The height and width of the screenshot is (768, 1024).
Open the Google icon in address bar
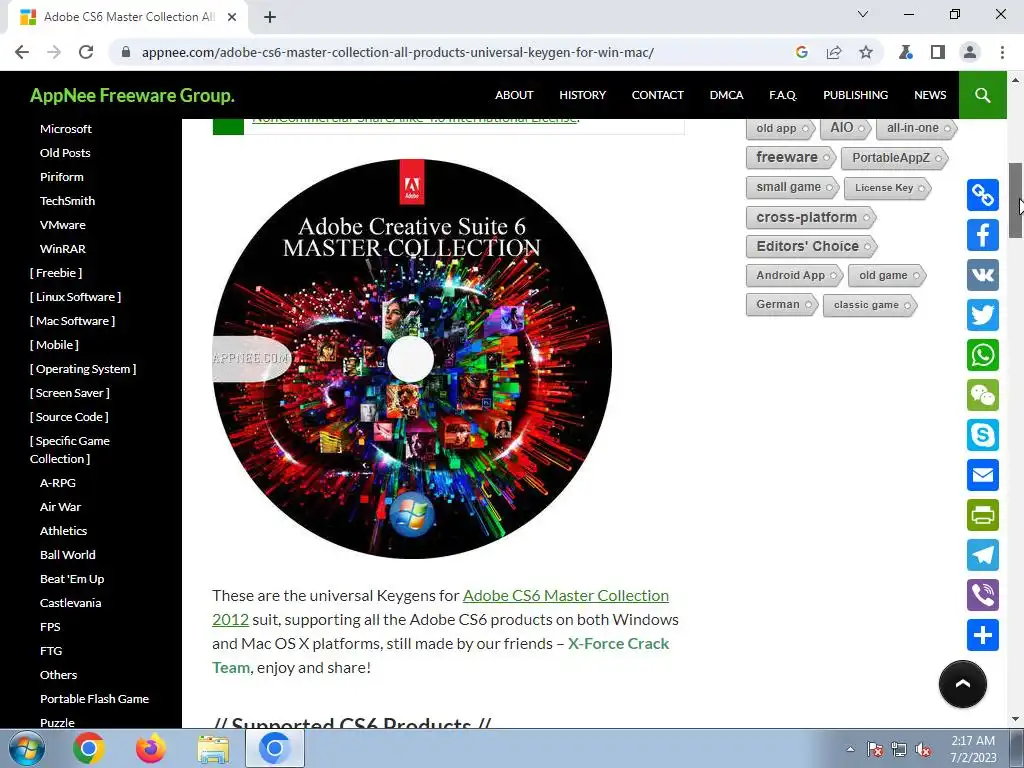[x=802, y=52]
